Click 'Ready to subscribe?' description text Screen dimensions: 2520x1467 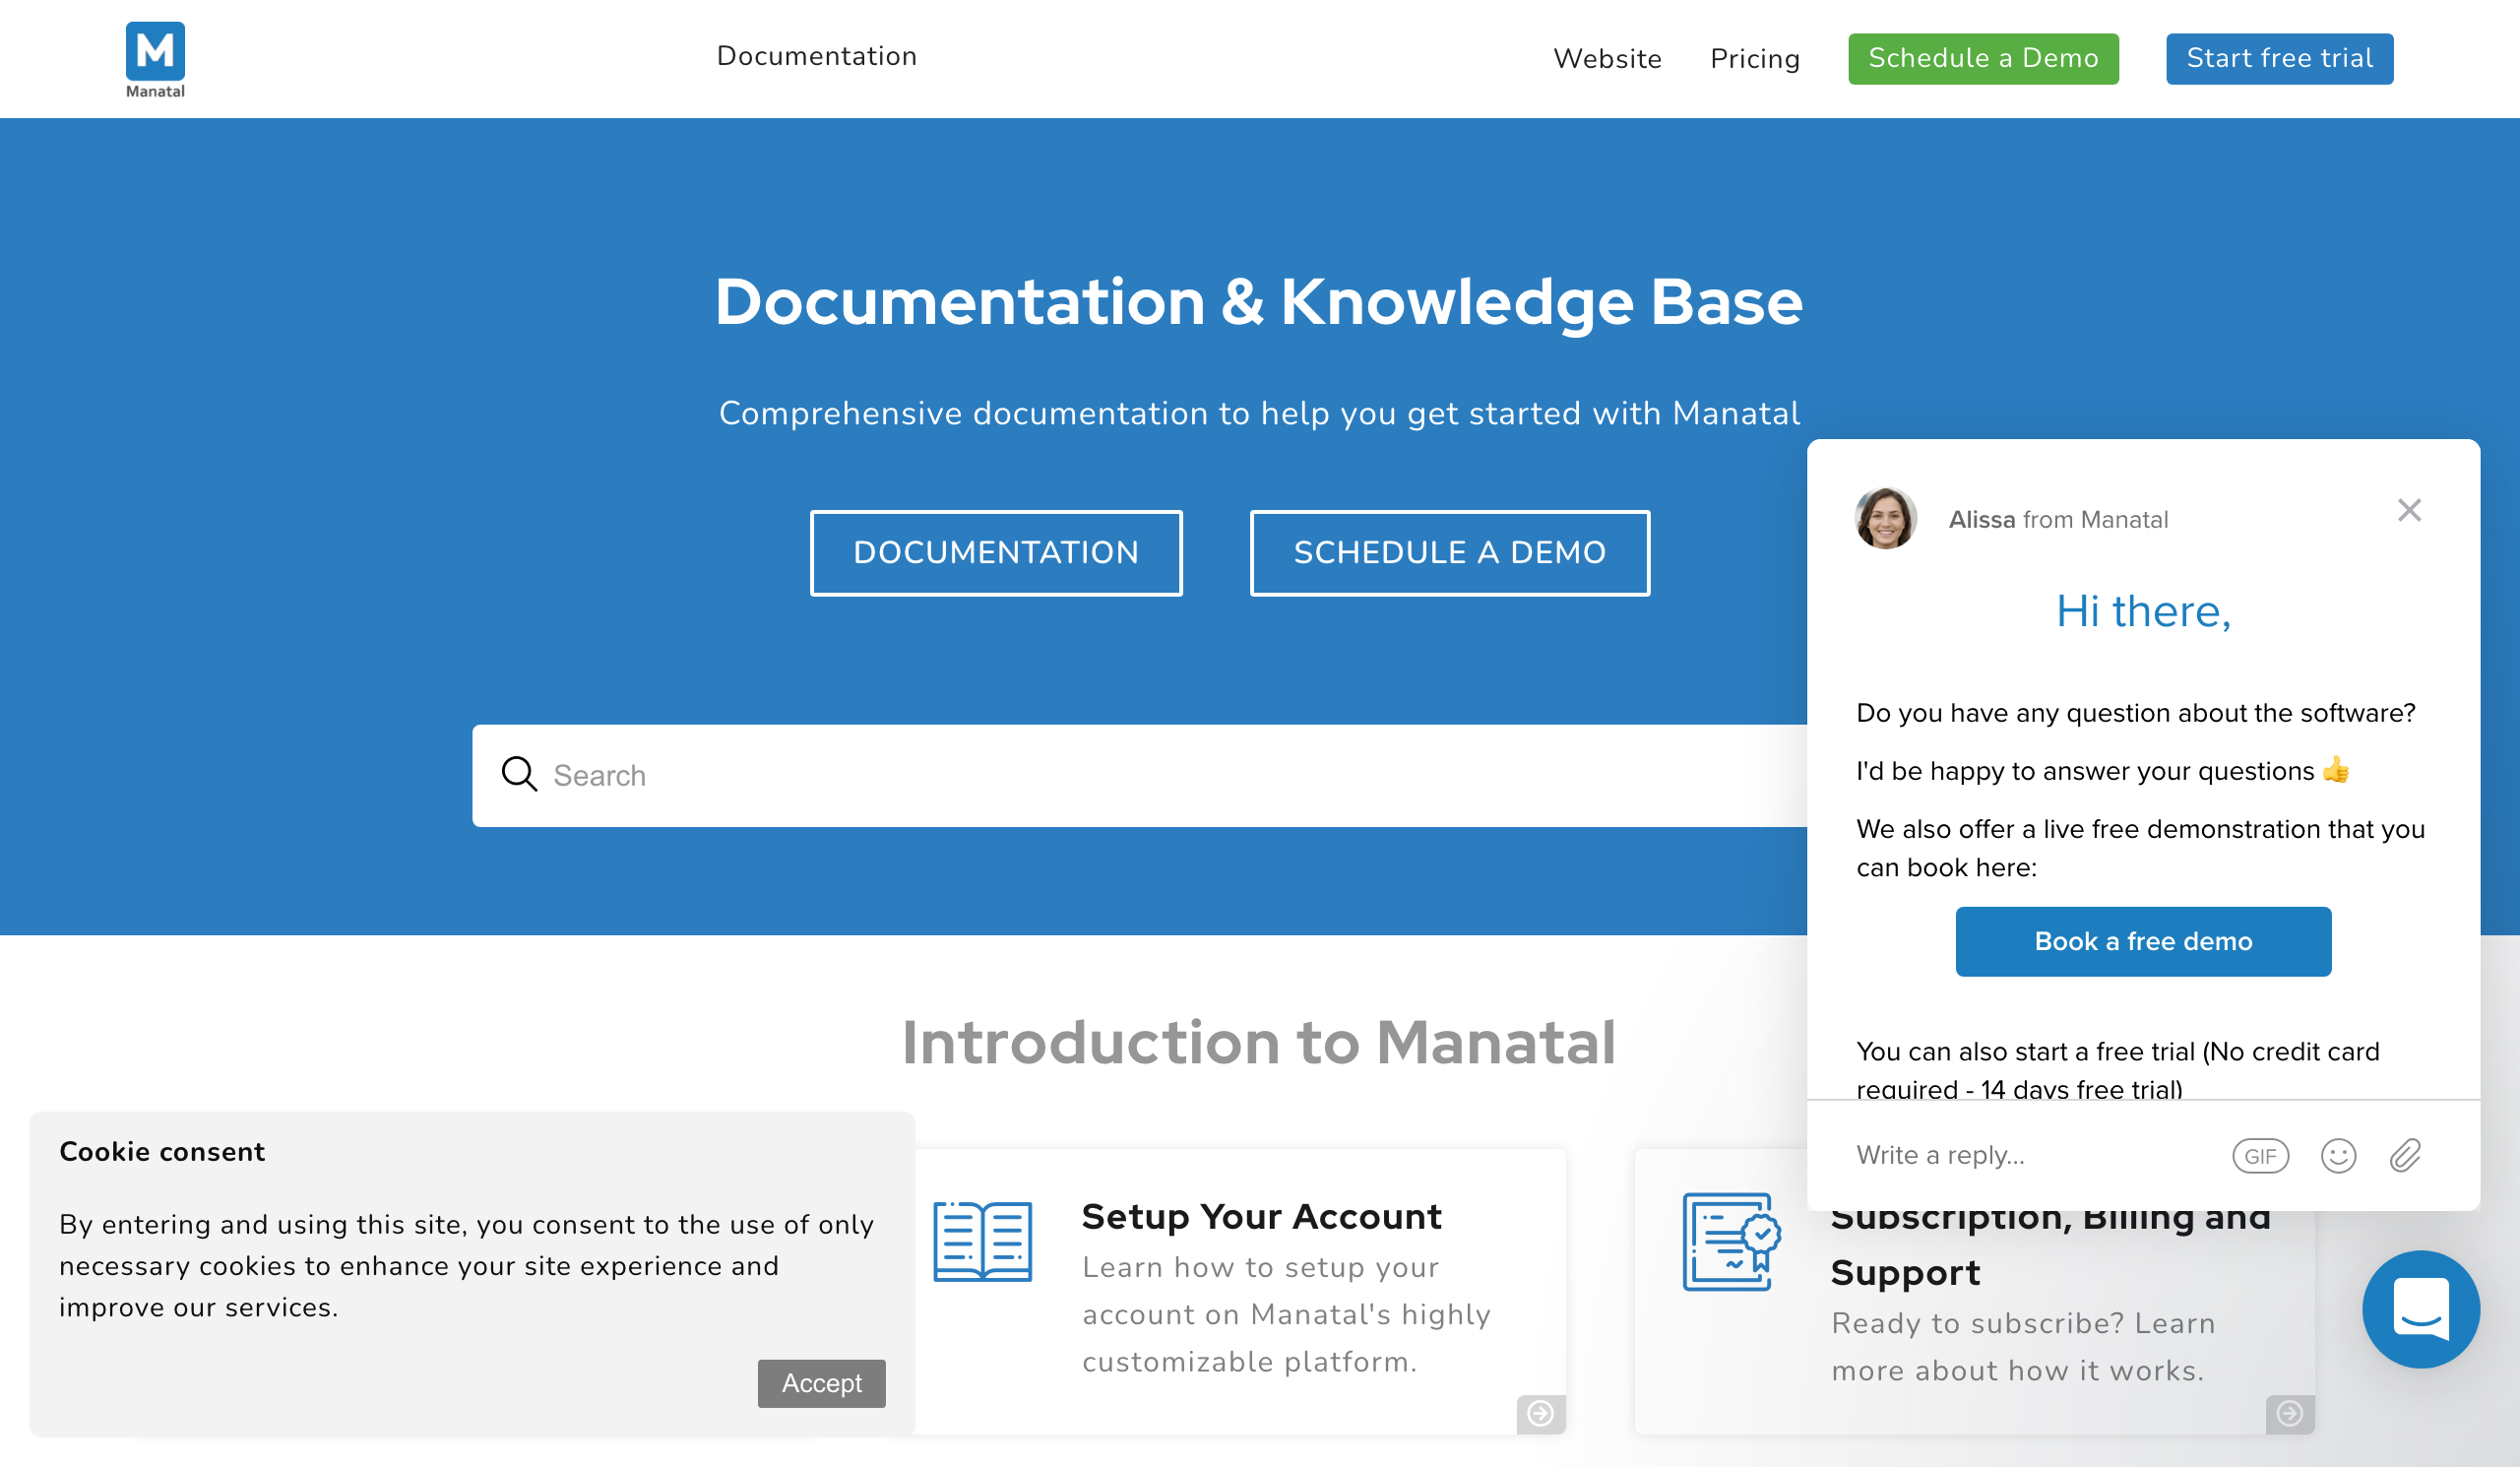(x=2023, y=1347)
